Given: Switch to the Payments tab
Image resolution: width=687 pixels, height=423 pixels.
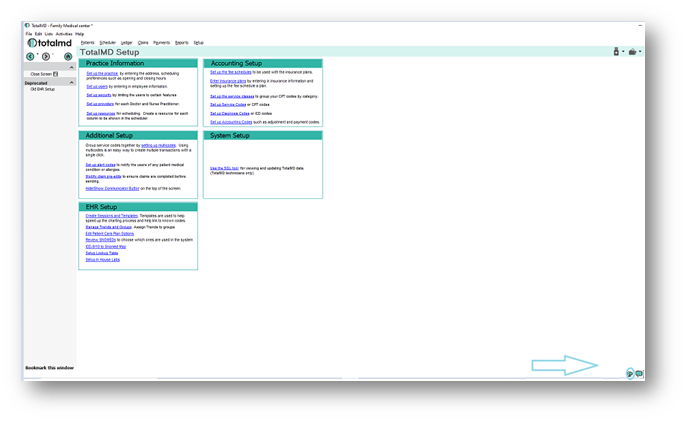Looking at the screenshot, I should (162, 43).
